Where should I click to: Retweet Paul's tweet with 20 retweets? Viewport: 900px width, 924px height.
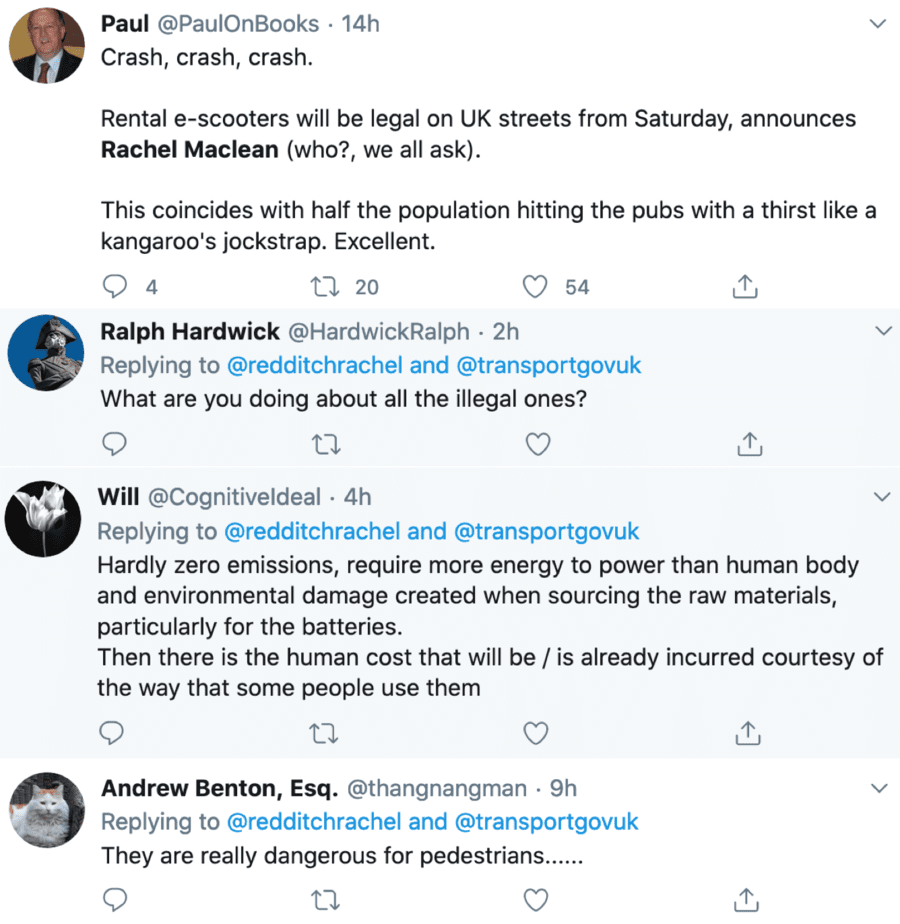pyautogui.click(x=326, y=288)
